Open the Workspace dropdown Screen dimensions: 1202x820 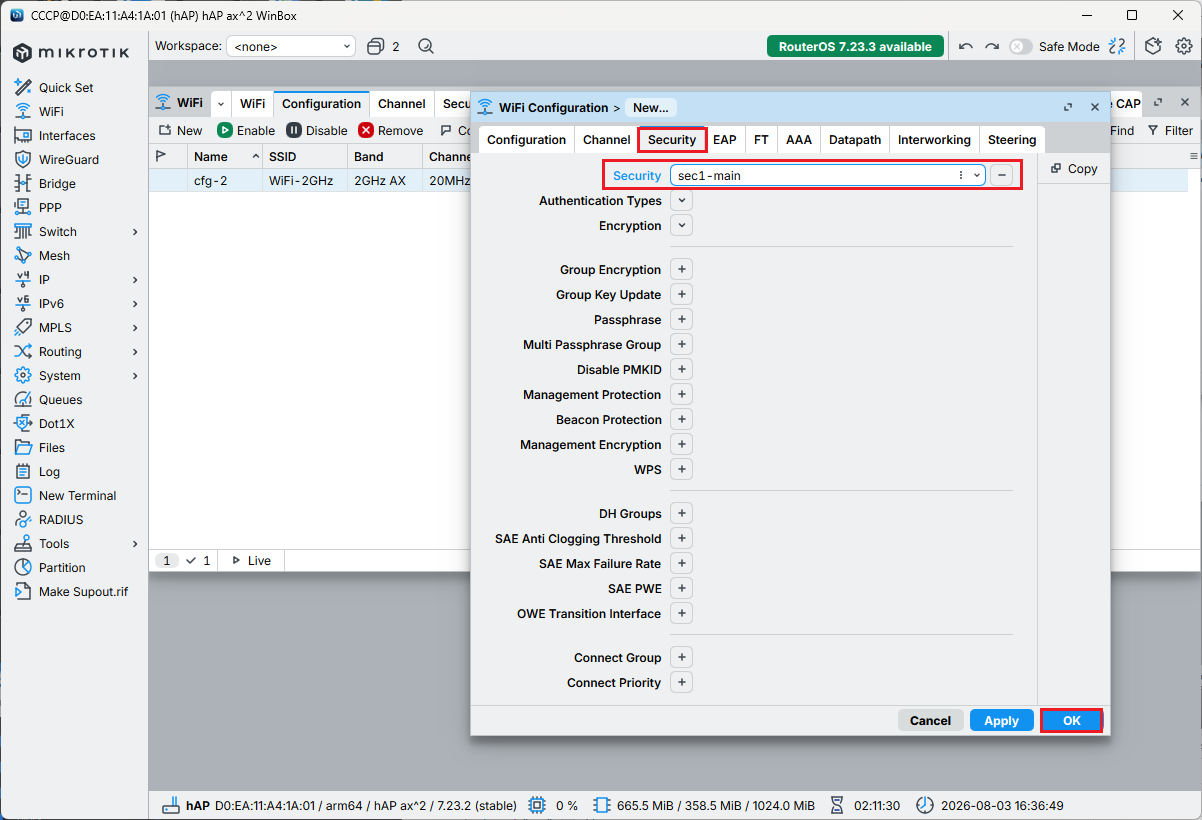(291, 46)
